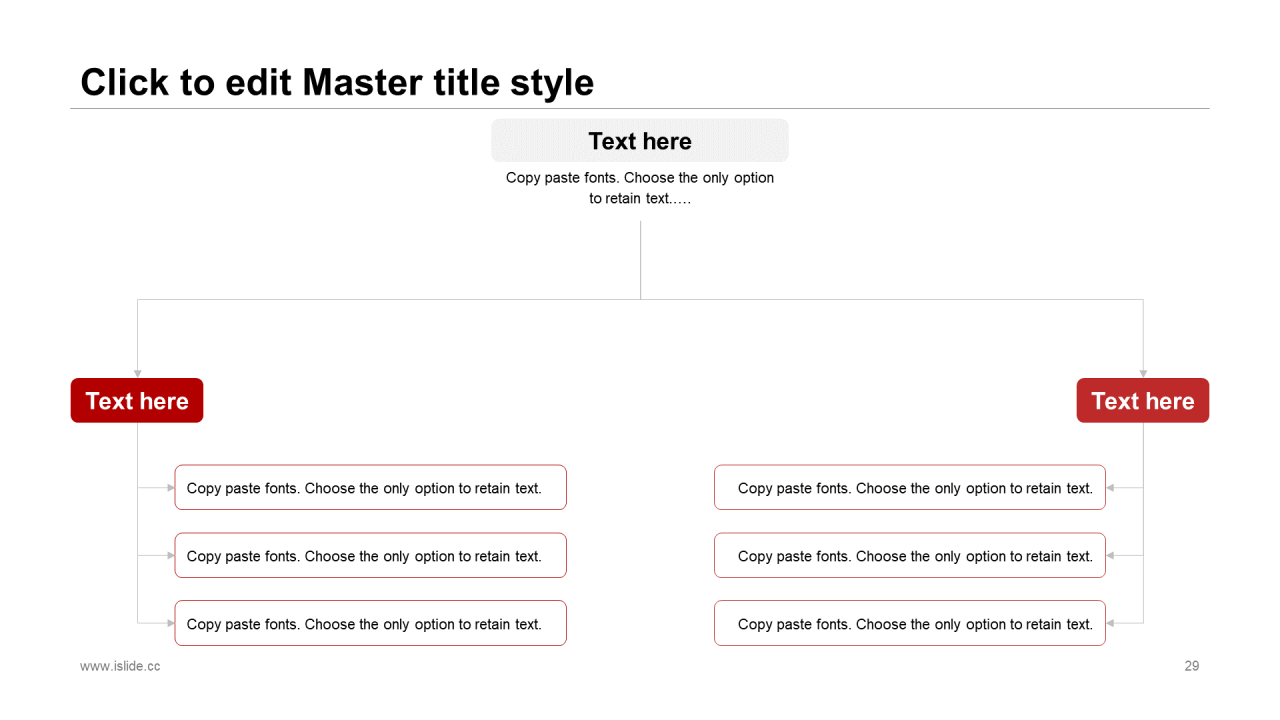This screenshot has height=720, width=1280.
Task: Select the gray 'Text here' box at top
Action: tap(640, 141)
